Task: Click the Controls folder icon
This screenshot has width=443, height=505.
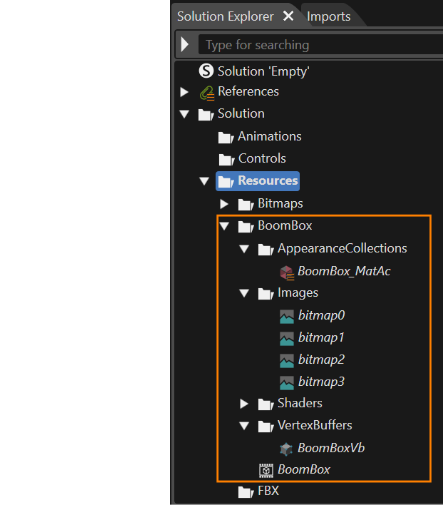Action: pyautogui.click(x=226, y=160)
